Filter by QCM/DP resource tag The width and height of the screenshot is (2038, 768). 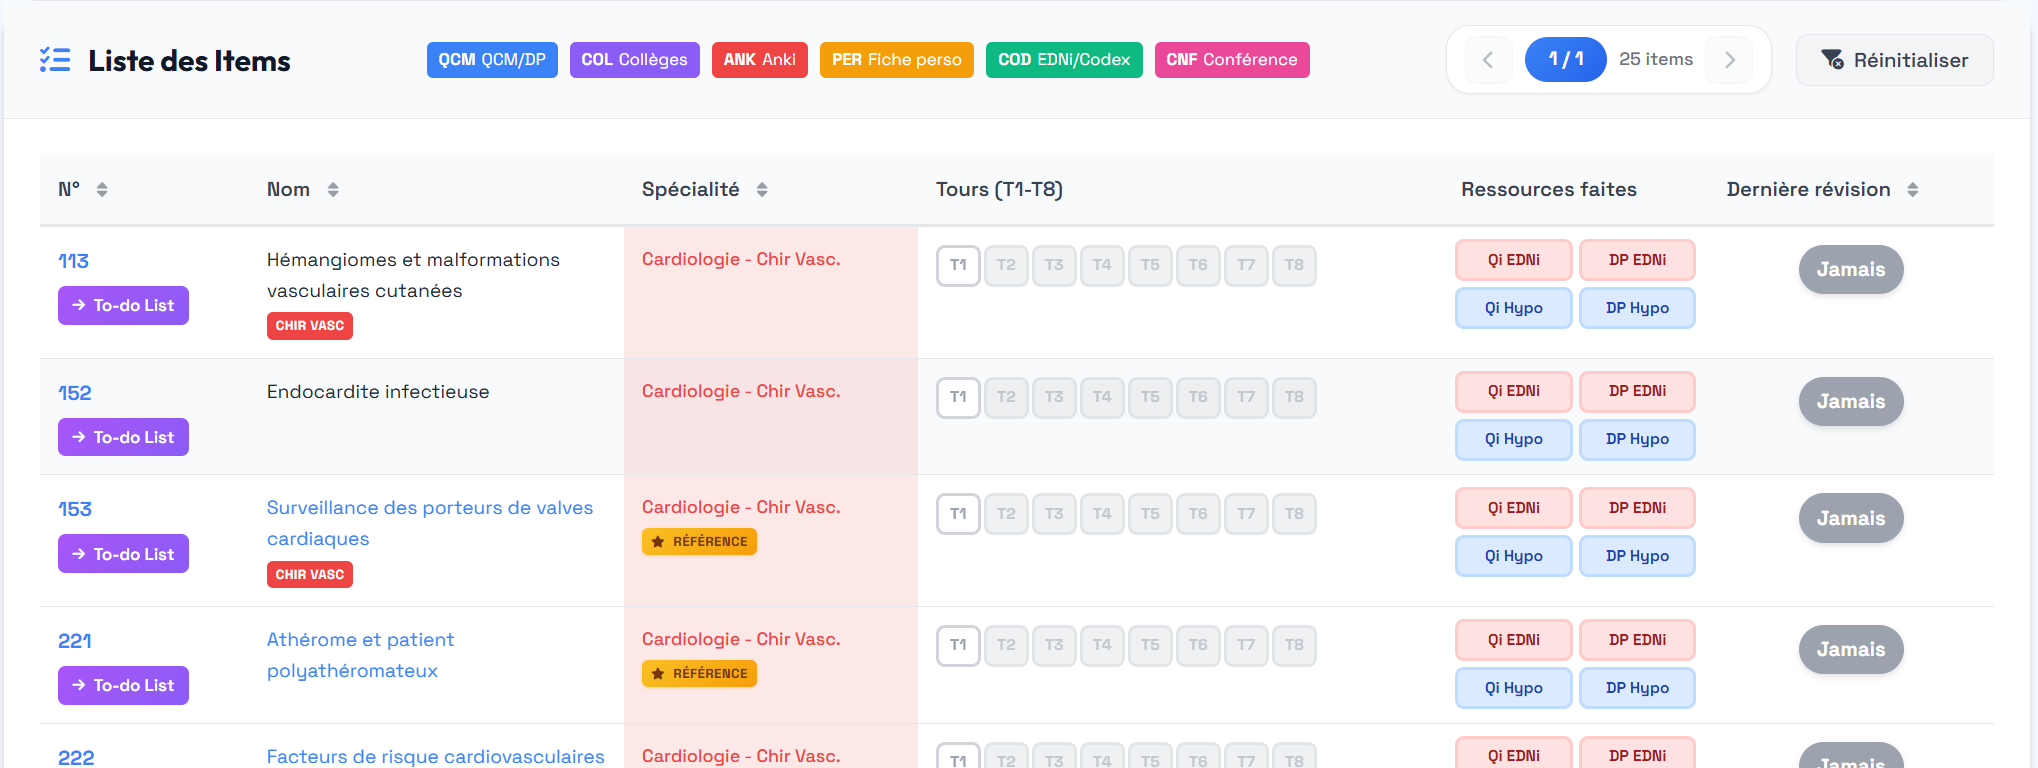pyautogui.click(x=492, y=60)
